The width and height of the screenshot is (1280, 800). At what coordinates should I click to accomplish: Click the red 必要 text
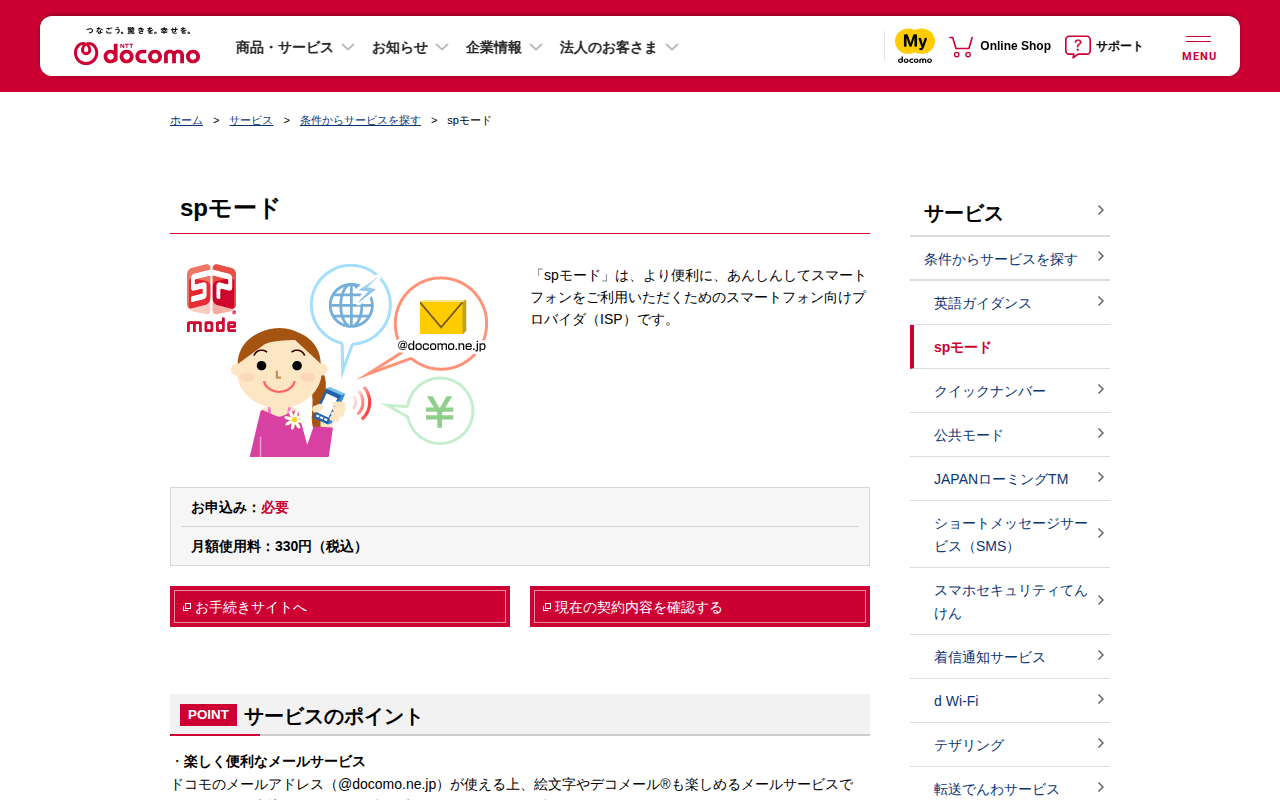point(275,507)
